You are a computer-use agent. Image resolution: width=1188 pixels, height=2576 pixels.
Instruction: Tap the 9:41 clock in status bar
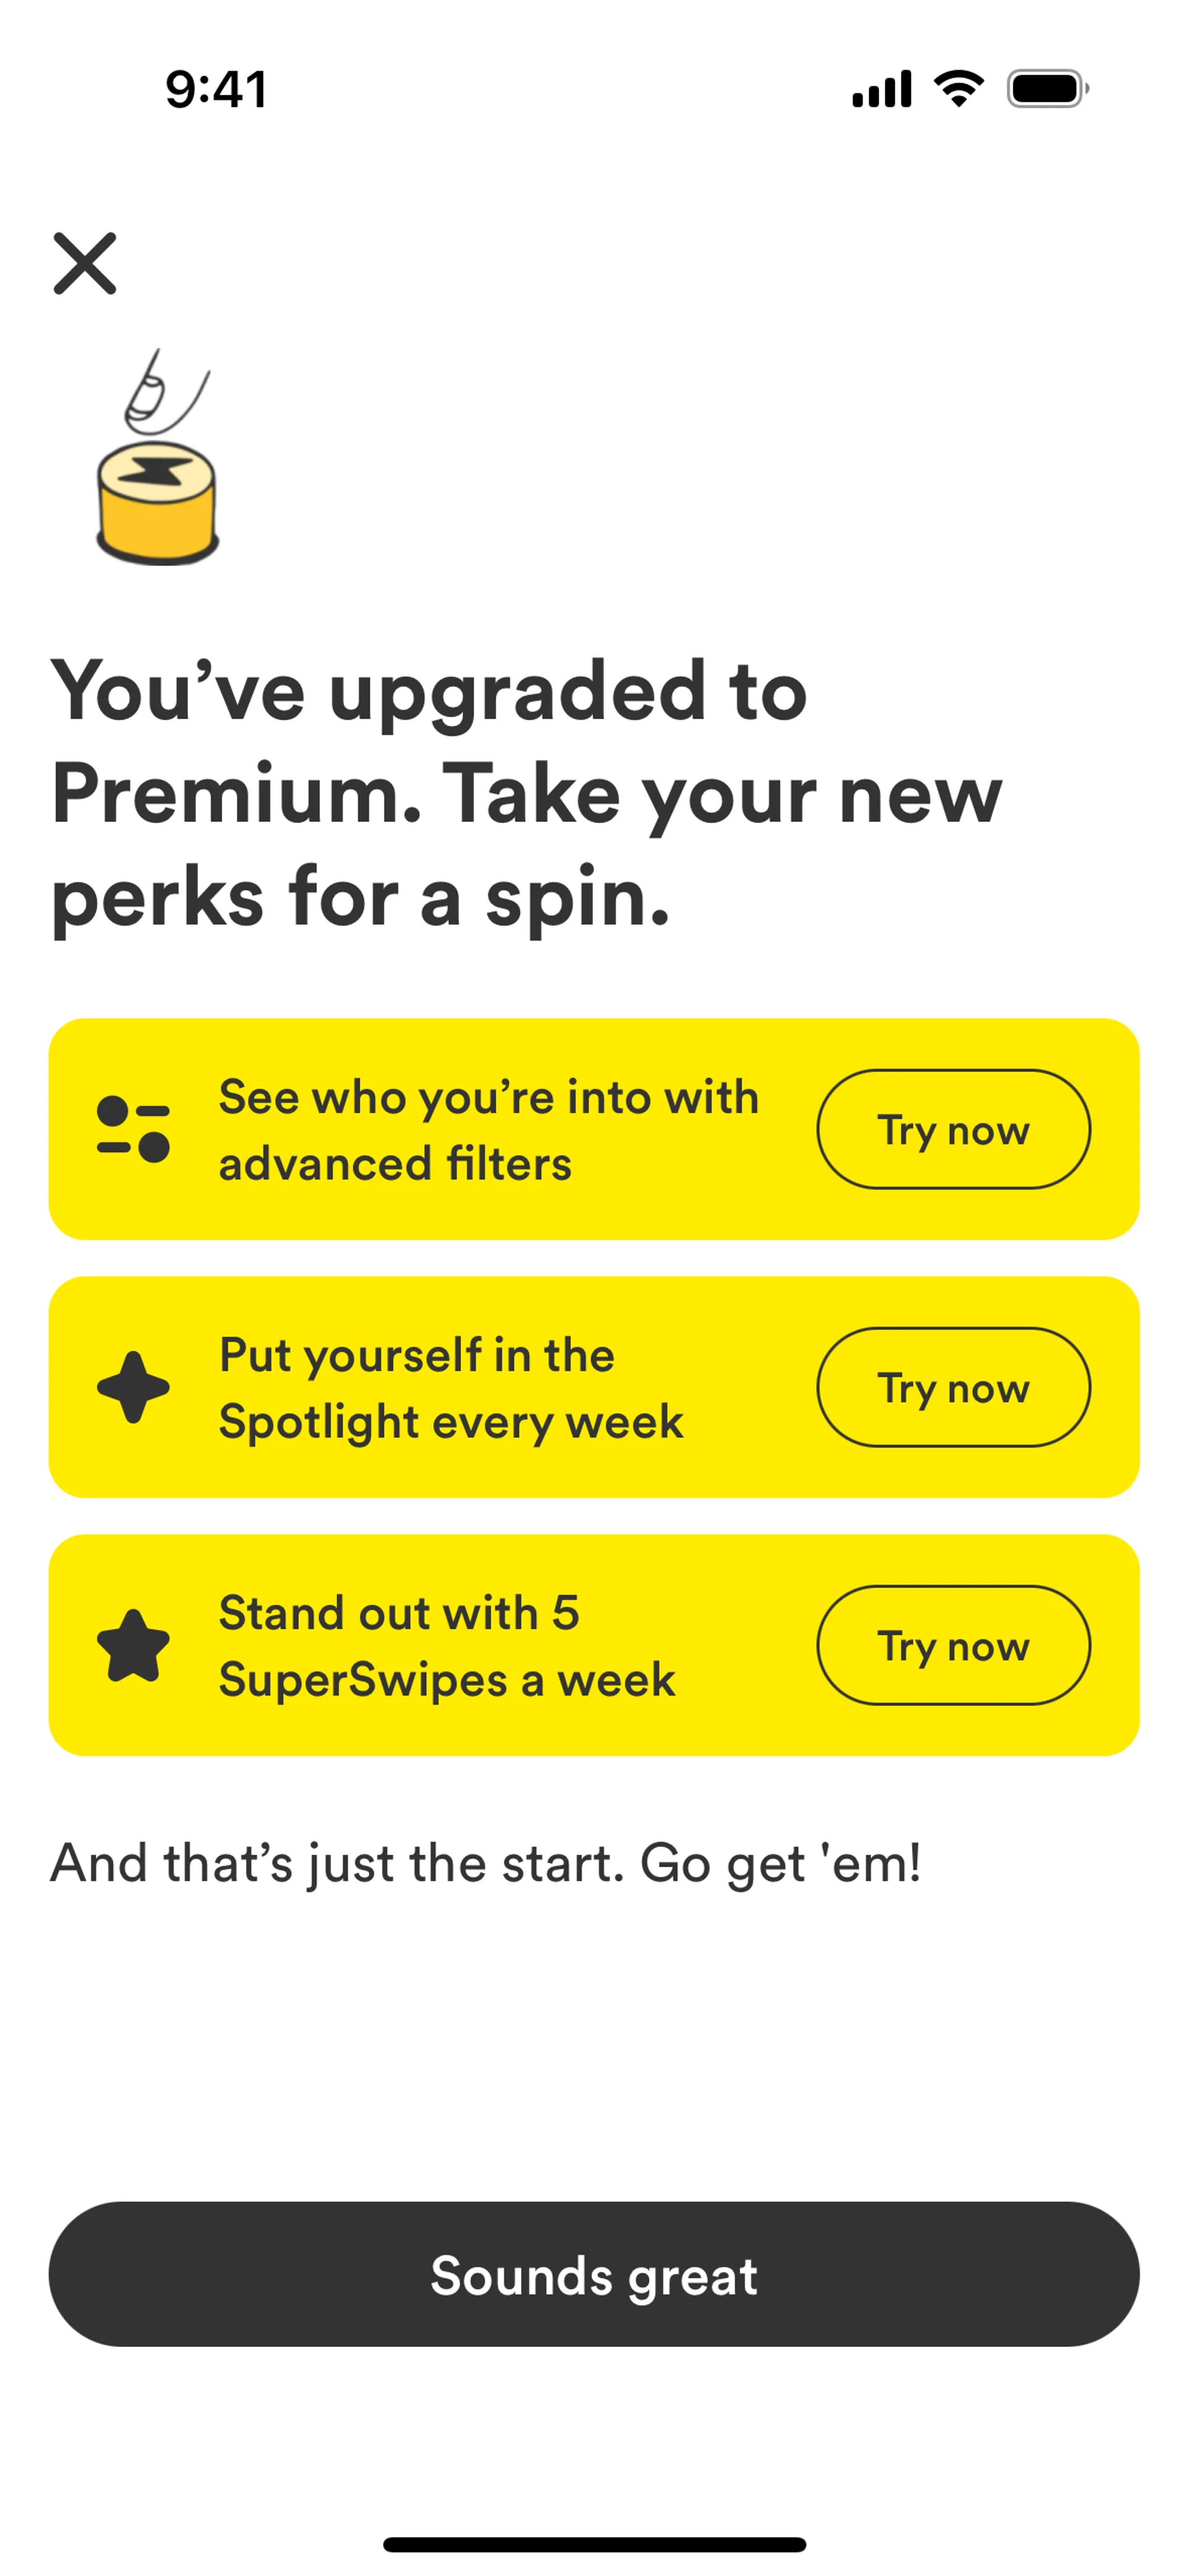pyautogui.click(x=216, y=89)
